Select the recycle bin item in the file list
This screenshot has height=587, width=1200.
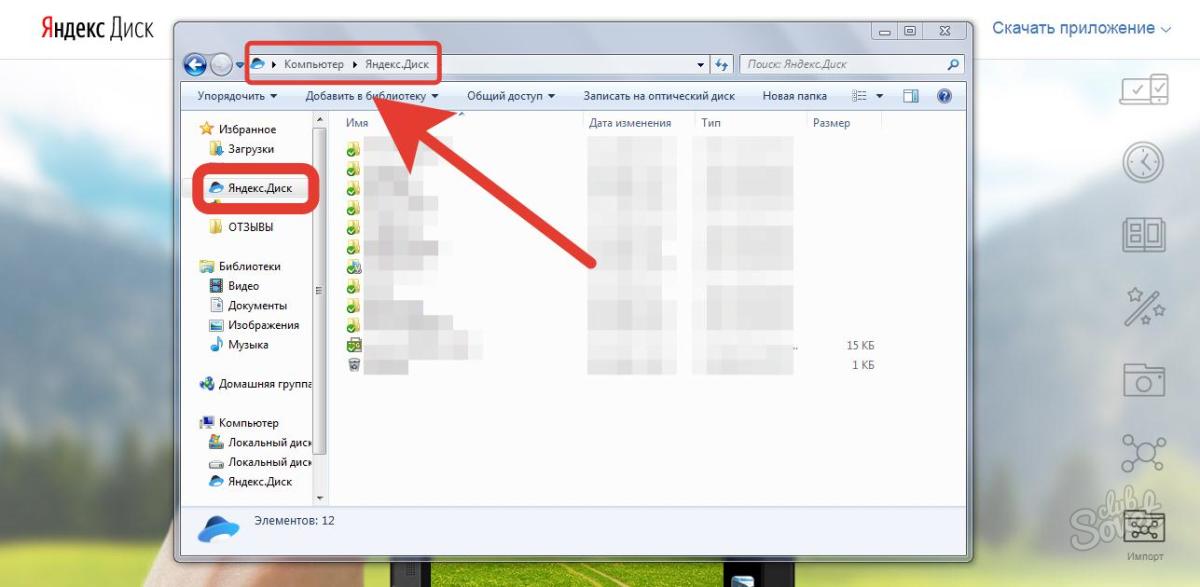point(353,365)
